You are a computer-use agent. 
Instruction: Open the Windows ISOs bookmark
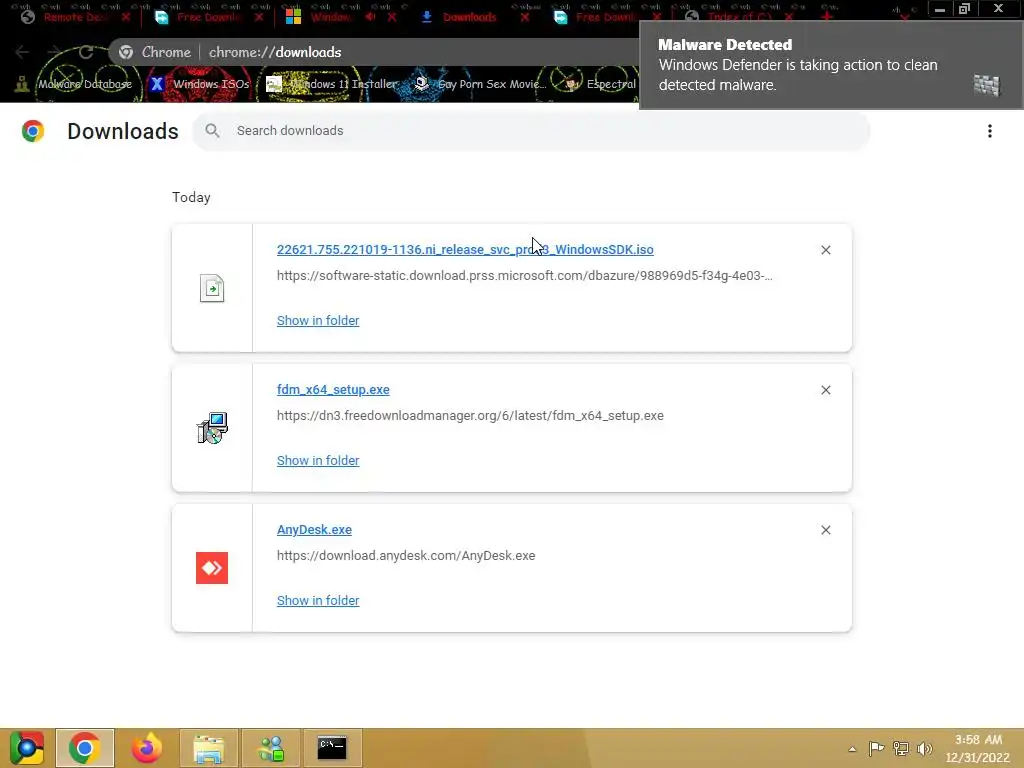coord(200,84)
